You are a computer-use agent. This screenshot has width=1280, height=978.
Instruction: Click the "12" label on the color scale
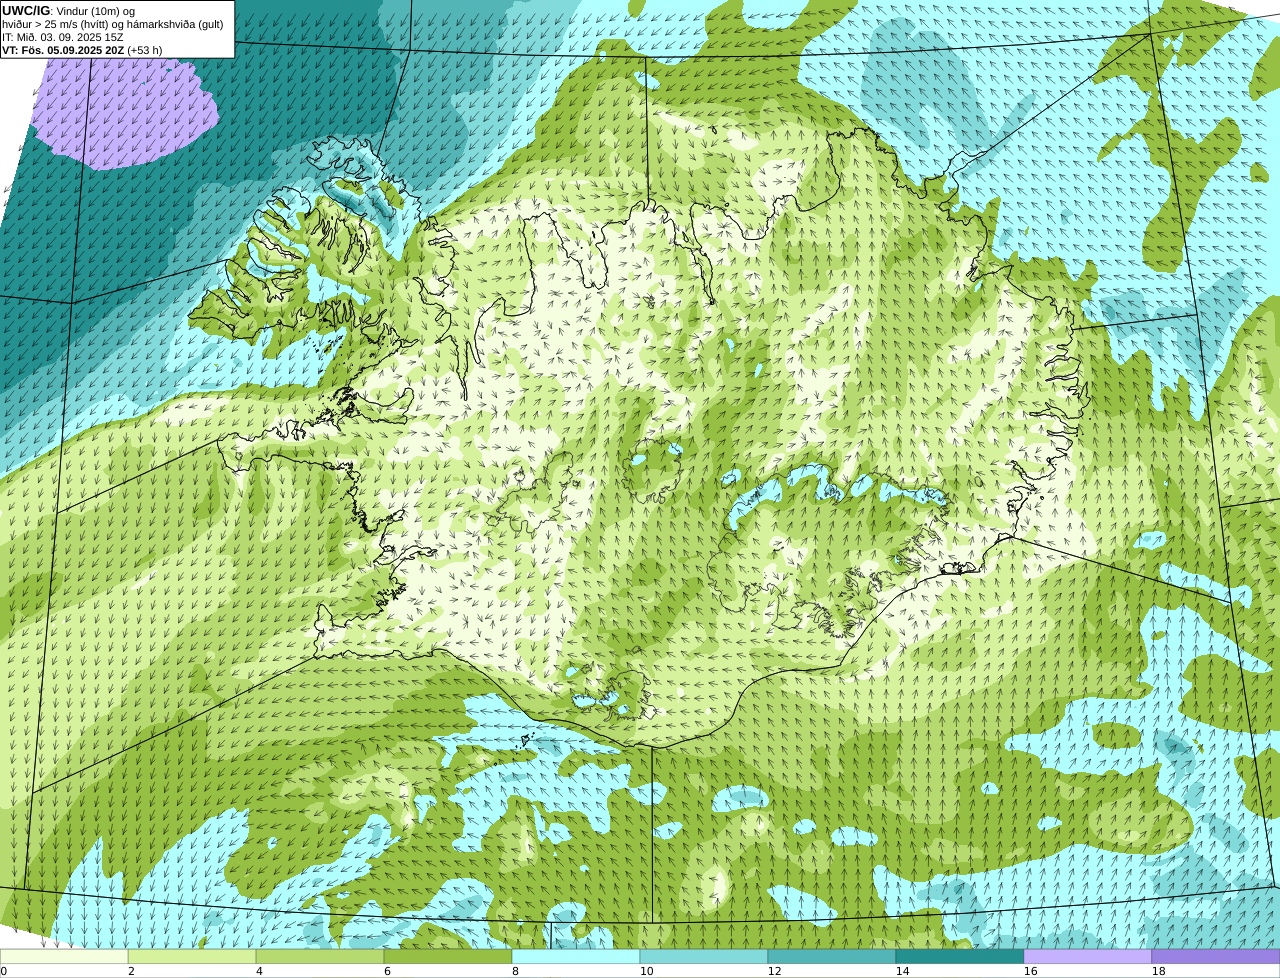[774, 971]
